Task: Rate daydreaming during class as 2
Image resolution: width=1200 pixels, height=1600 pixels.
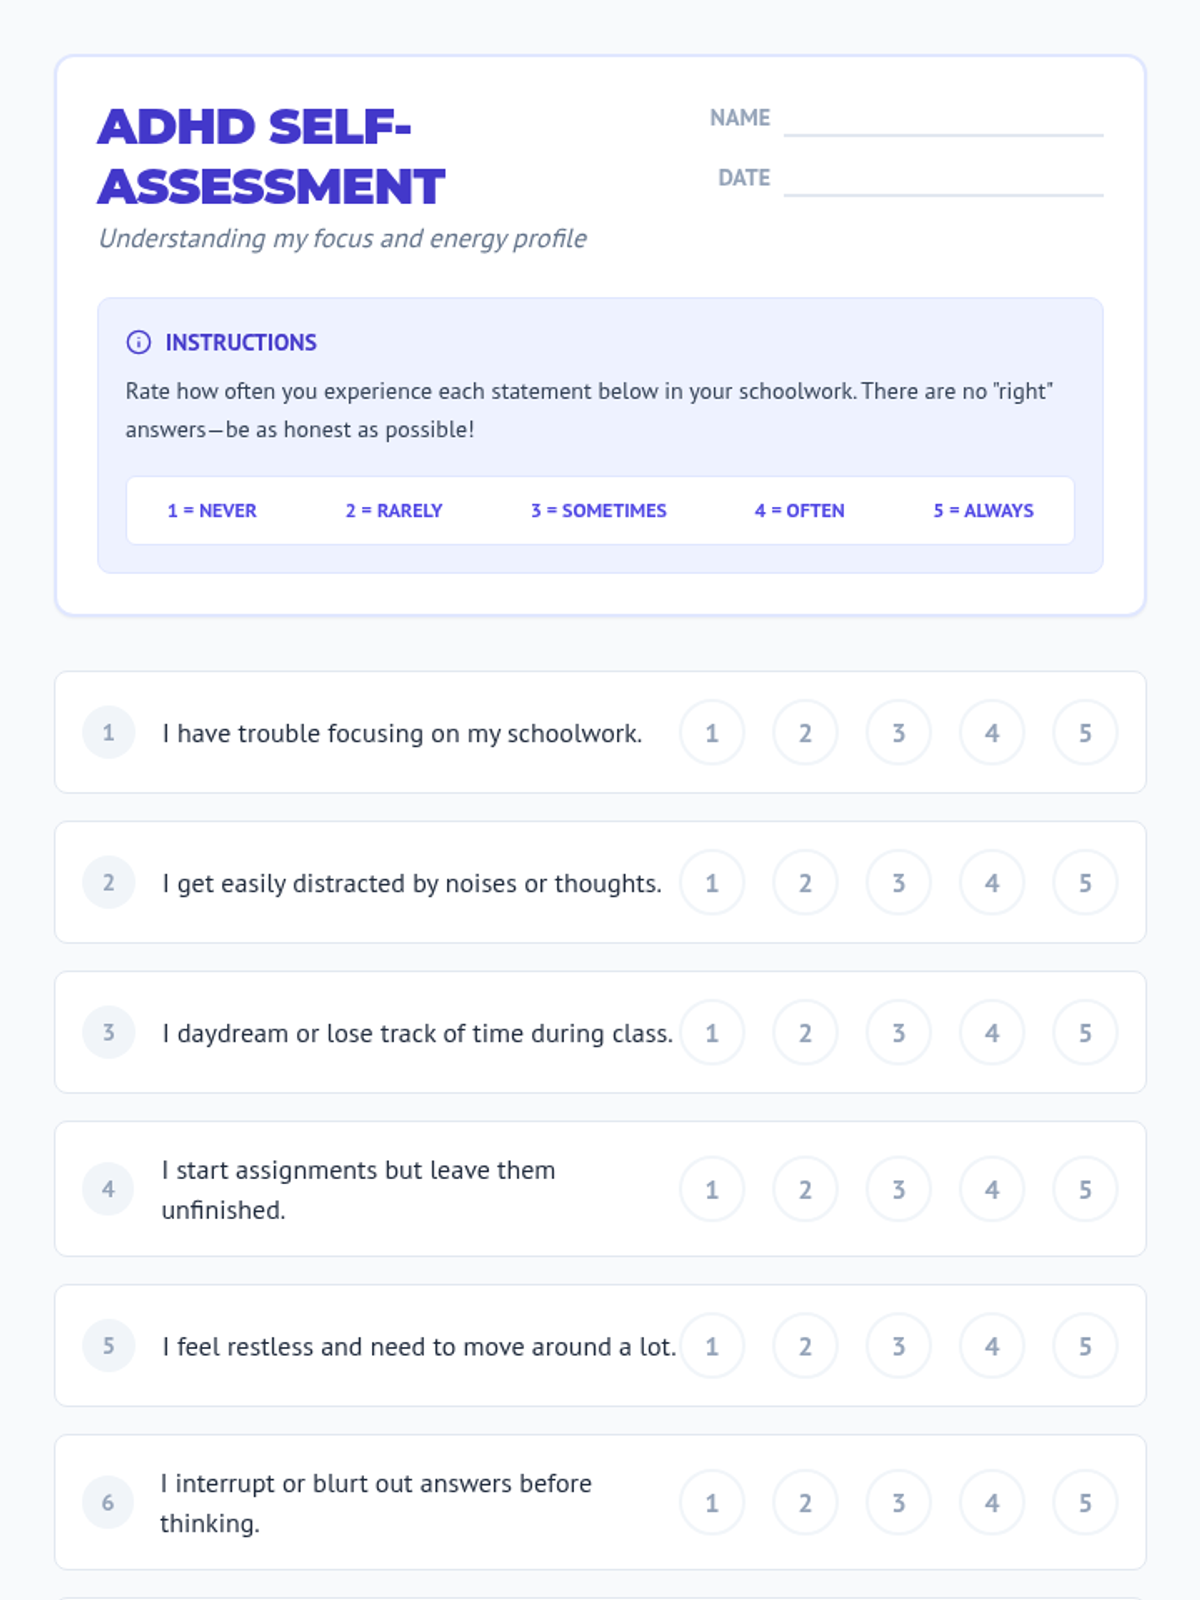Action: tap(805, 1033)
